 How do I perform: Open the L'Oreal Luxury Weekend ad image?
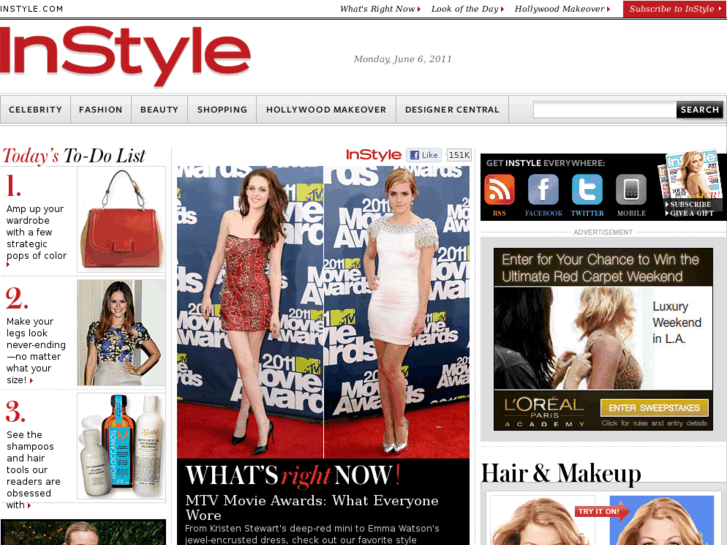[x=603, y=338]
